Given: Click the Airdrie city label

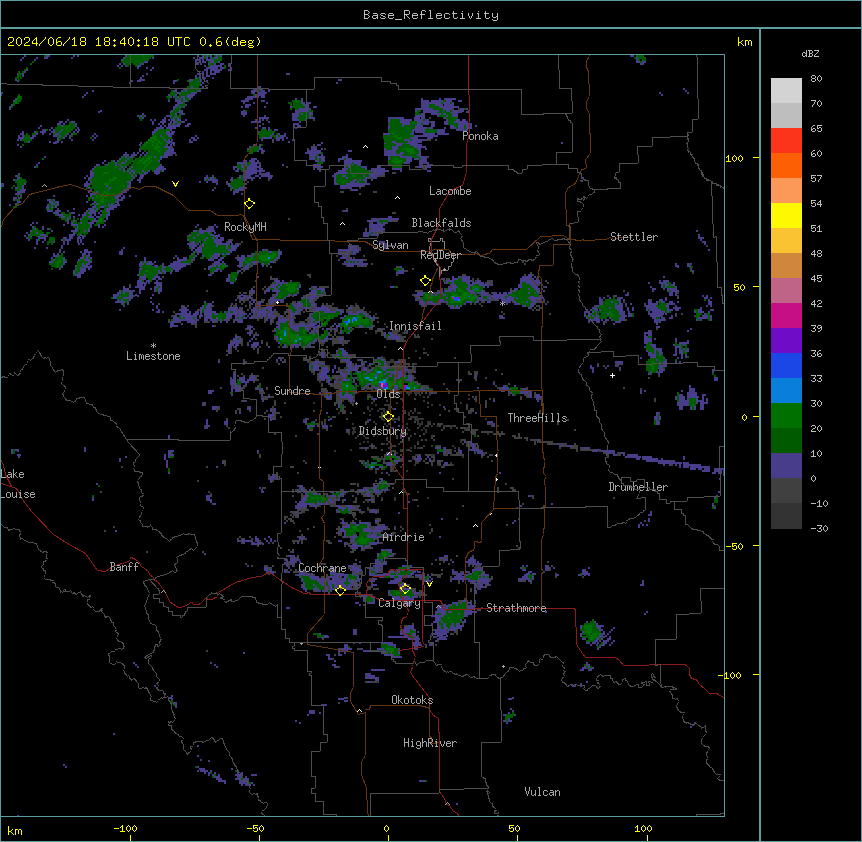Looking at the screenshot, I should [x=404, y=537].
